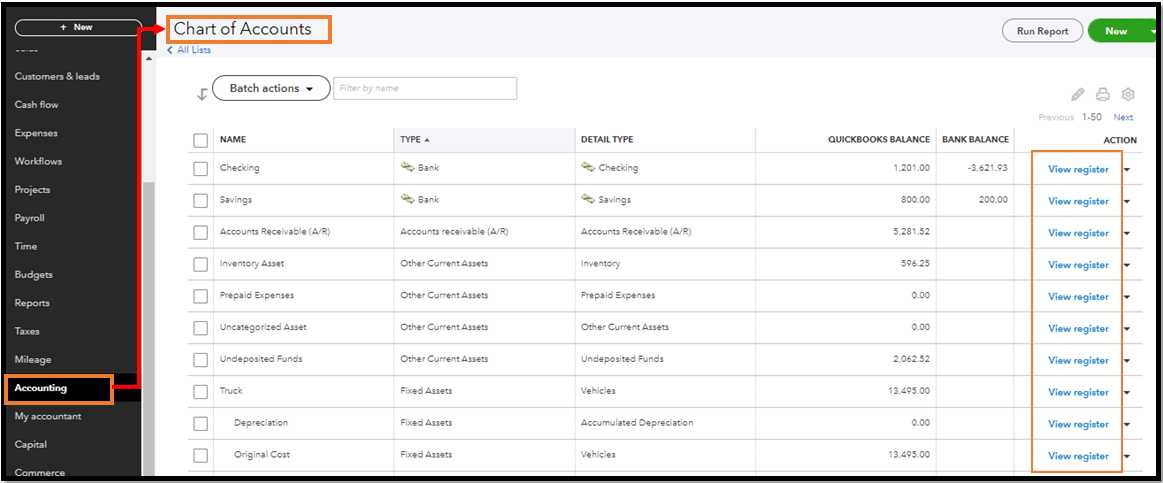Click the bank icon in Checking type cell
1163x483 pixels.
pyautogui.click(x=406, y=168)
